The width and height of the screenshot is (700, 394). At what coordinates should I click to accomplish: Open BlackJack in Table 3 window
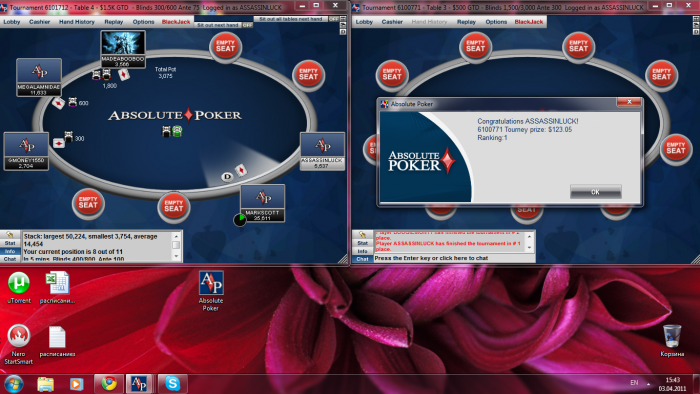click(529, 22)
